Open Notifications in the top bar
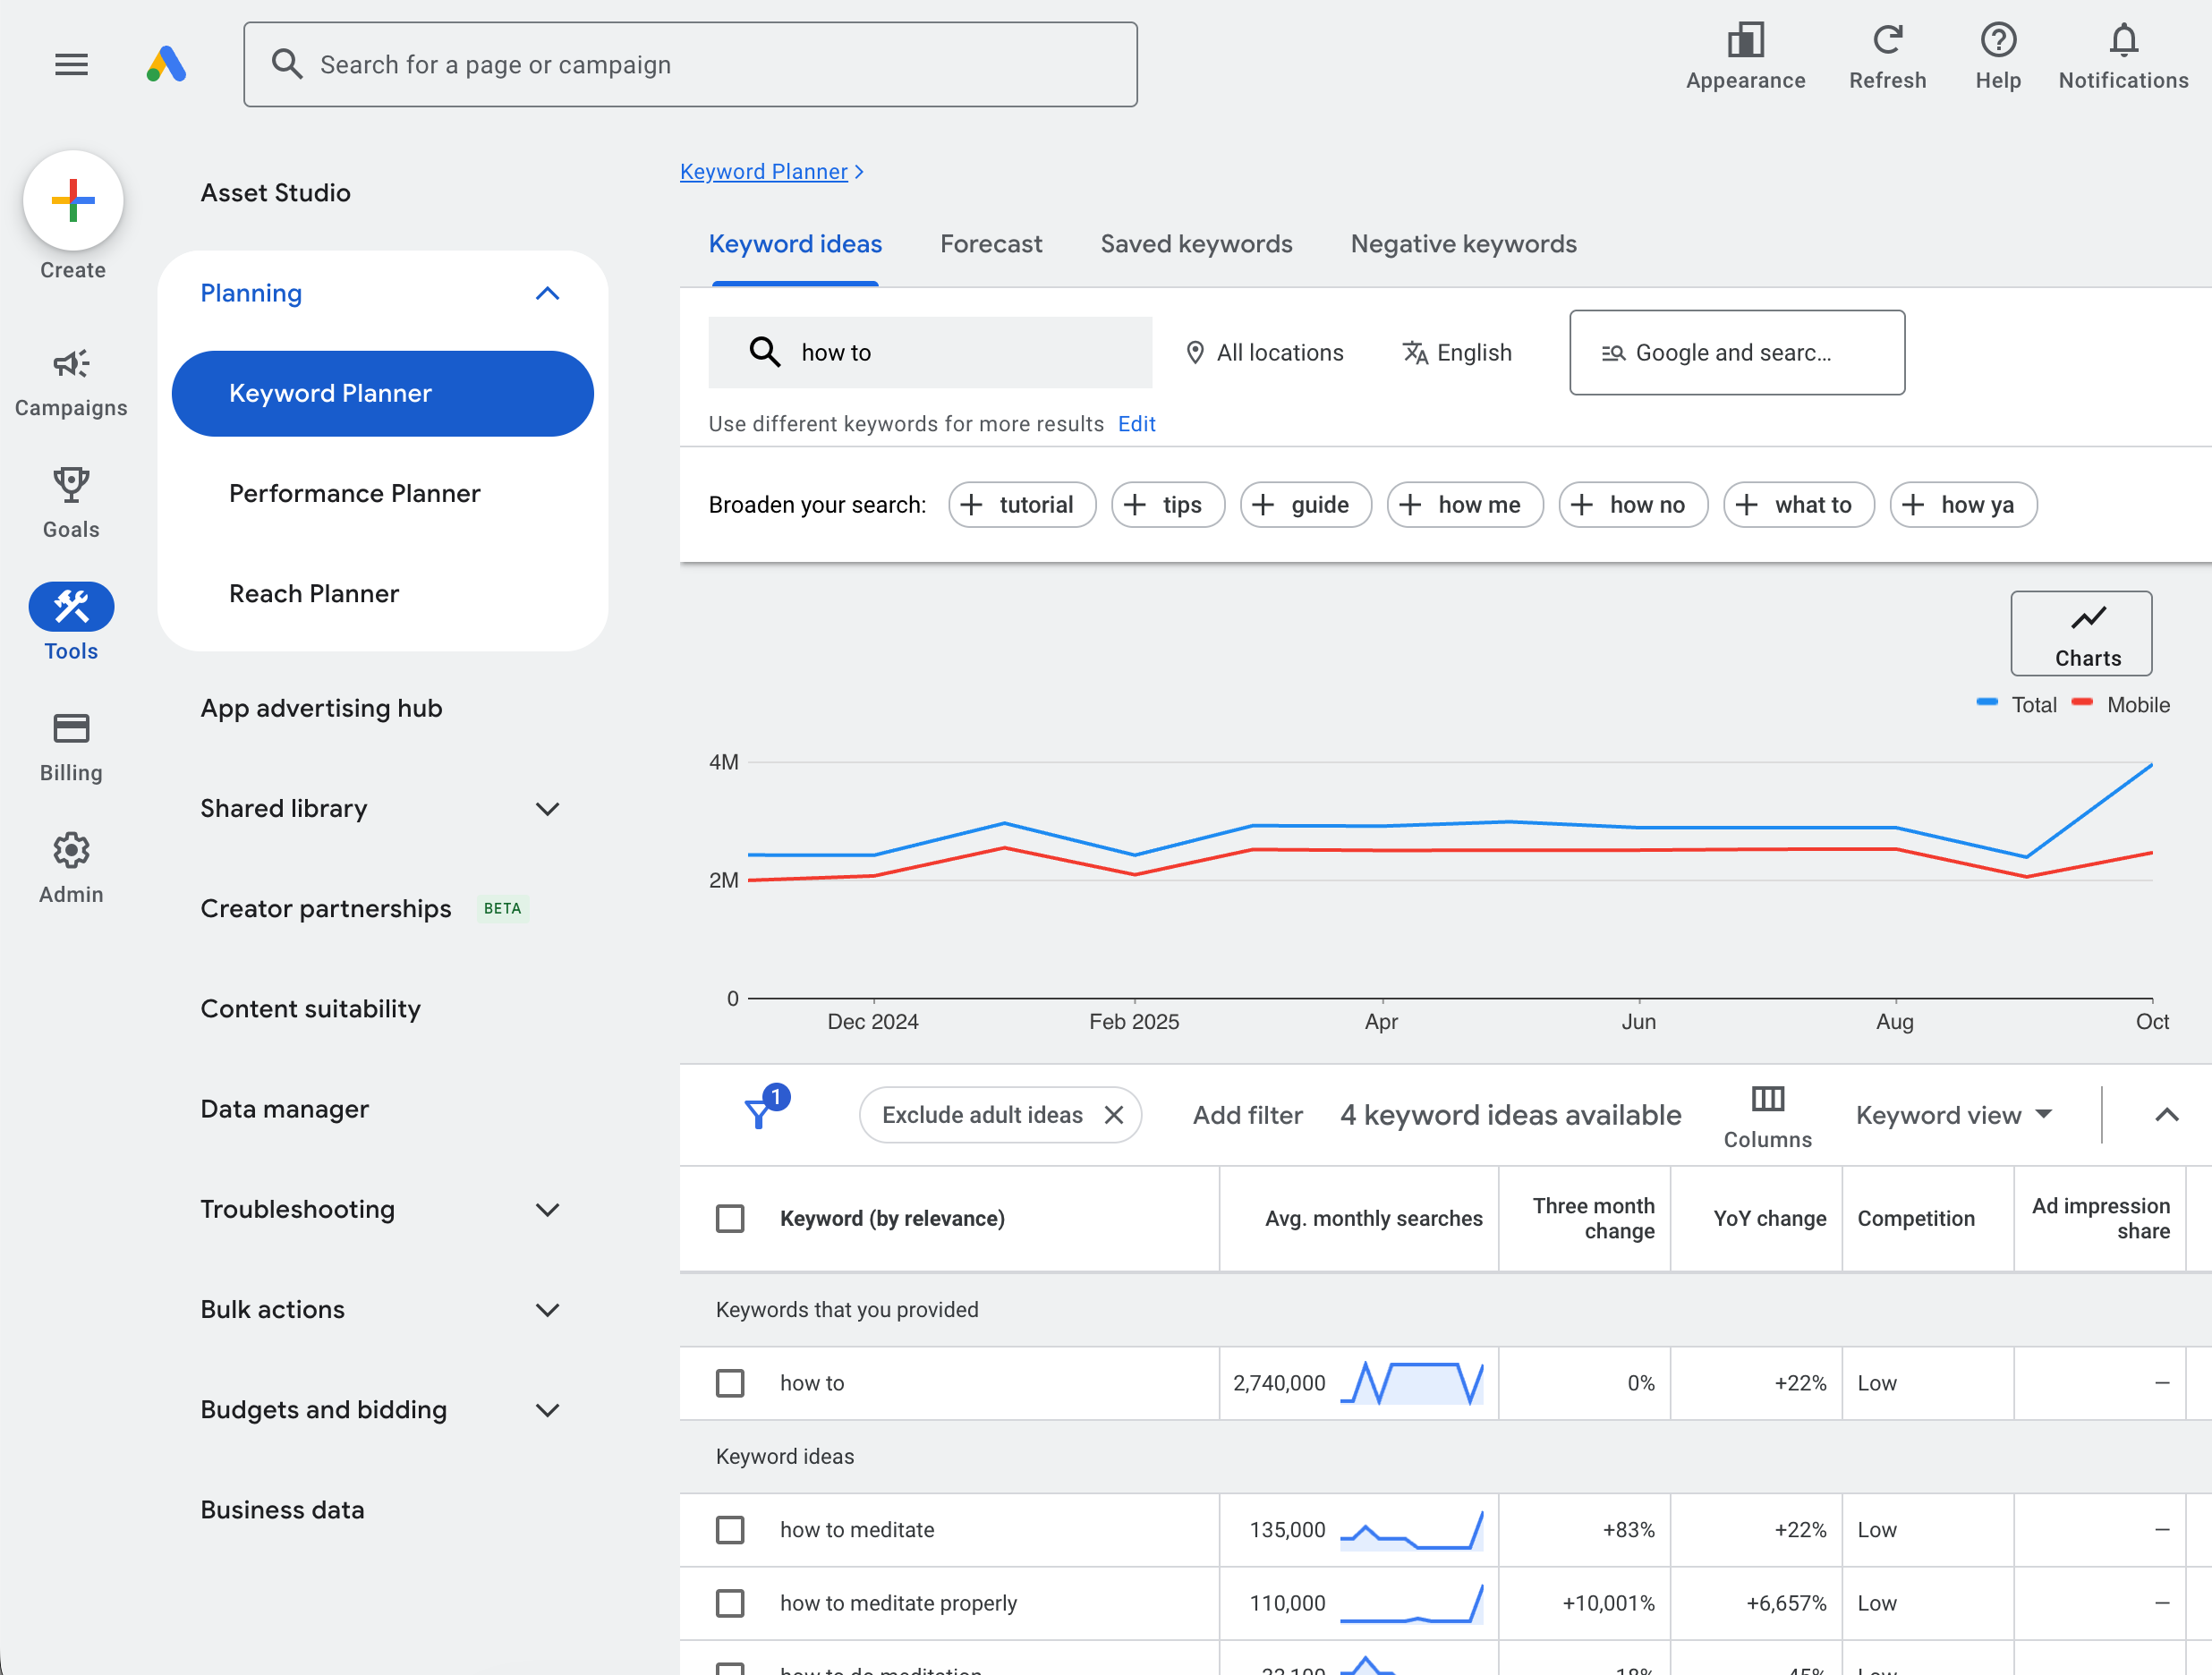 click(x=2123, y=55)
